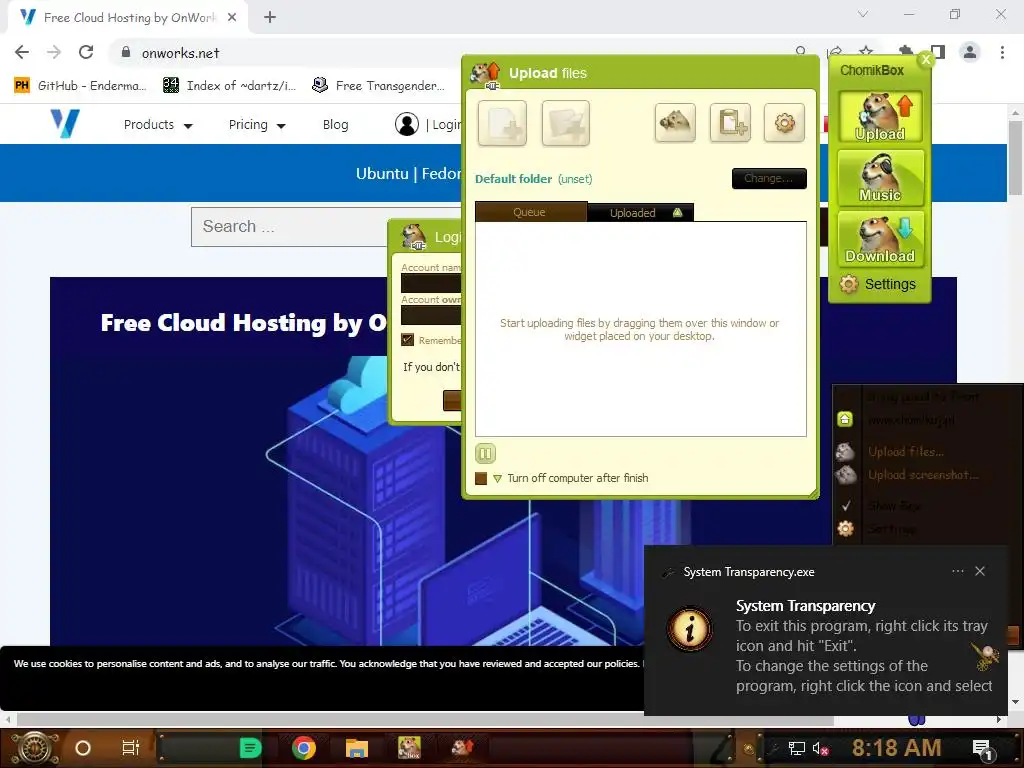Click the Login link in site header
Viewport: 1024px width, 768px height.
pyautogui.click(x=447, y=125)
